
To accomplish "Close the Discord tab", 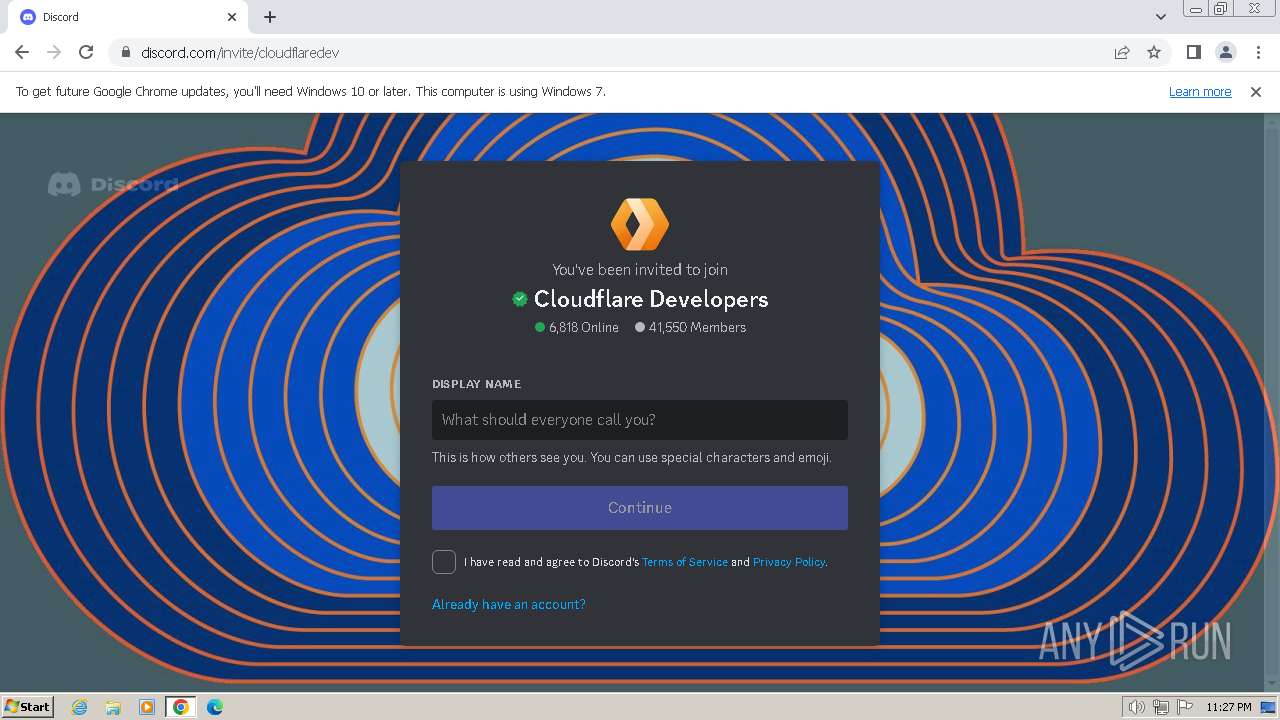I will coord(232,17).
